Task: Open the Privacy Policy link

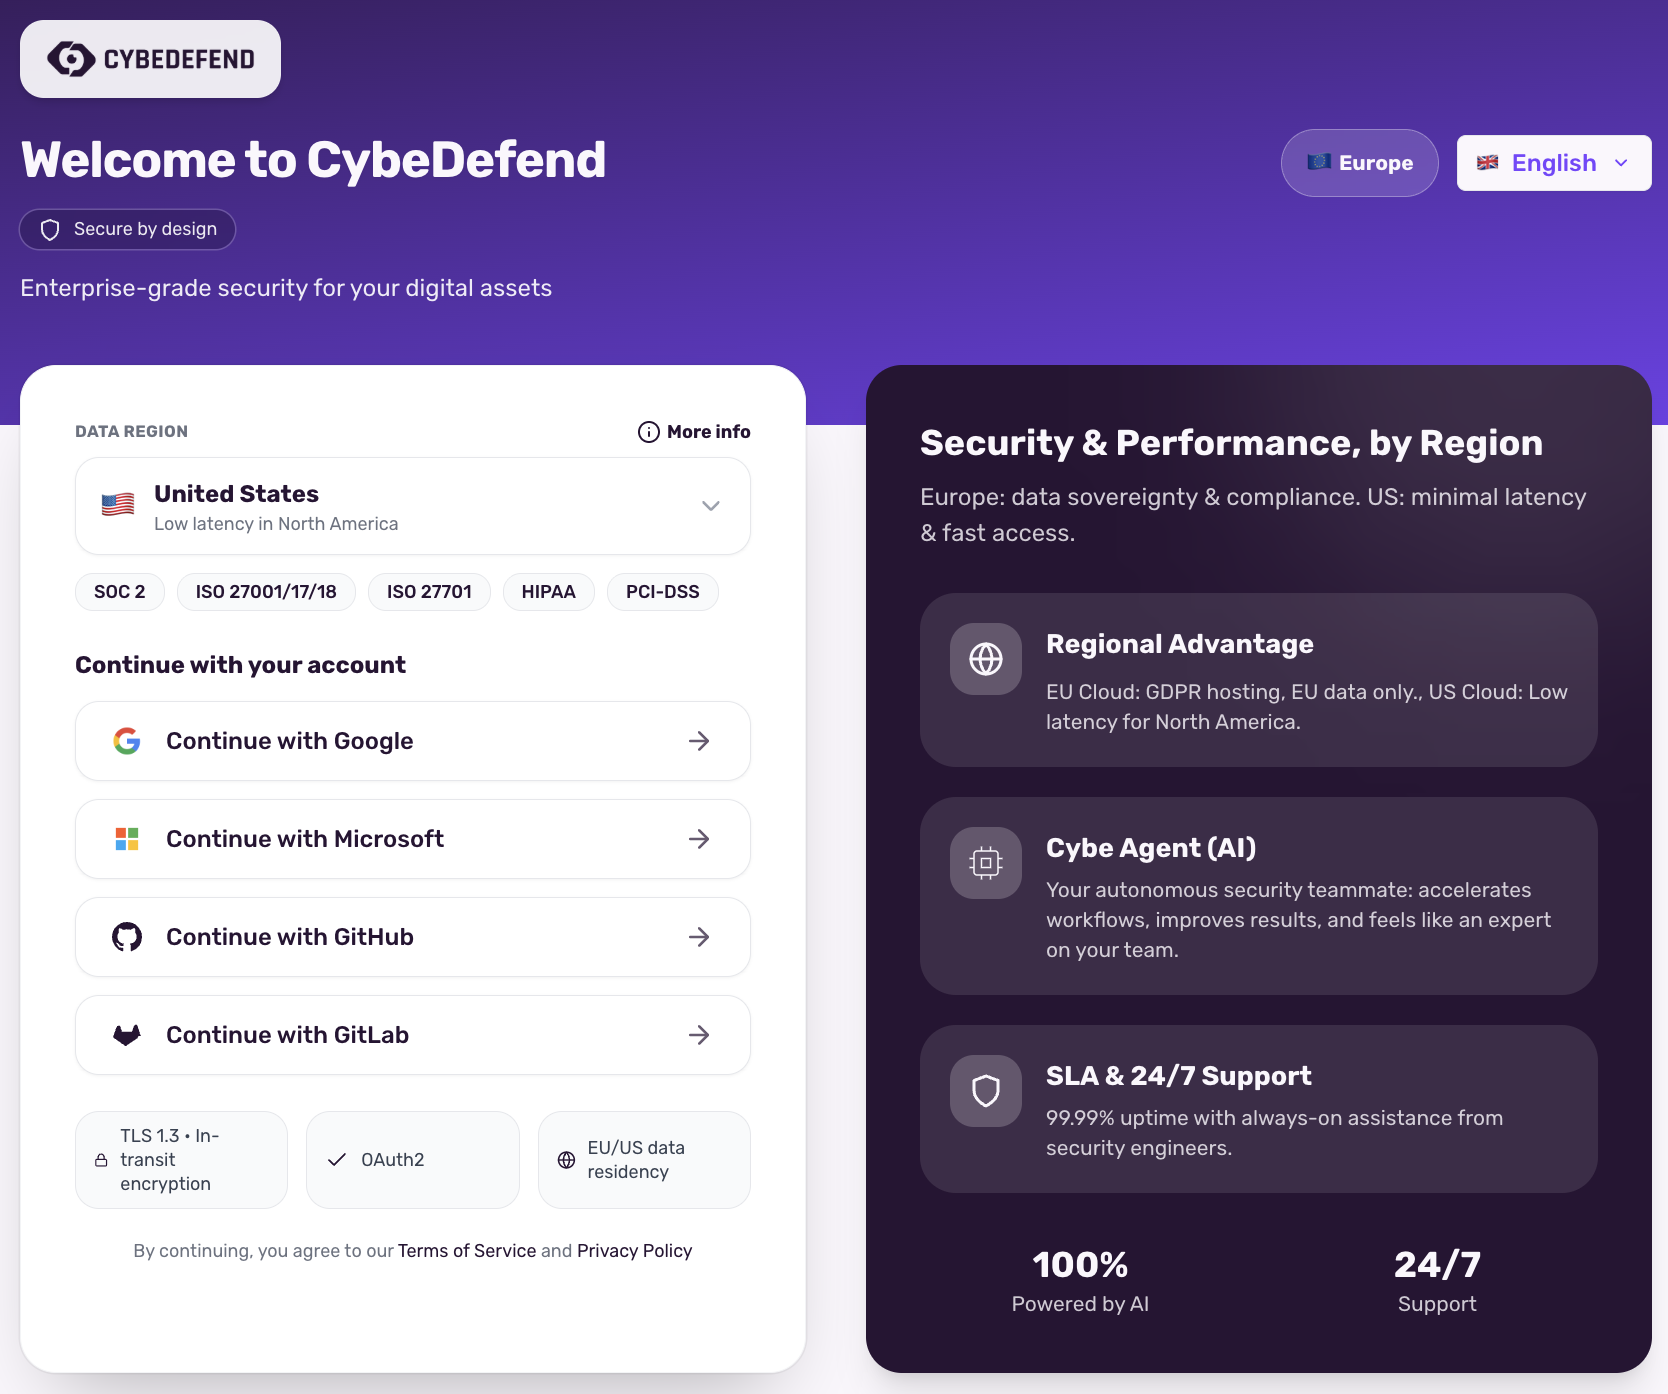Action: pos(635,1251)
